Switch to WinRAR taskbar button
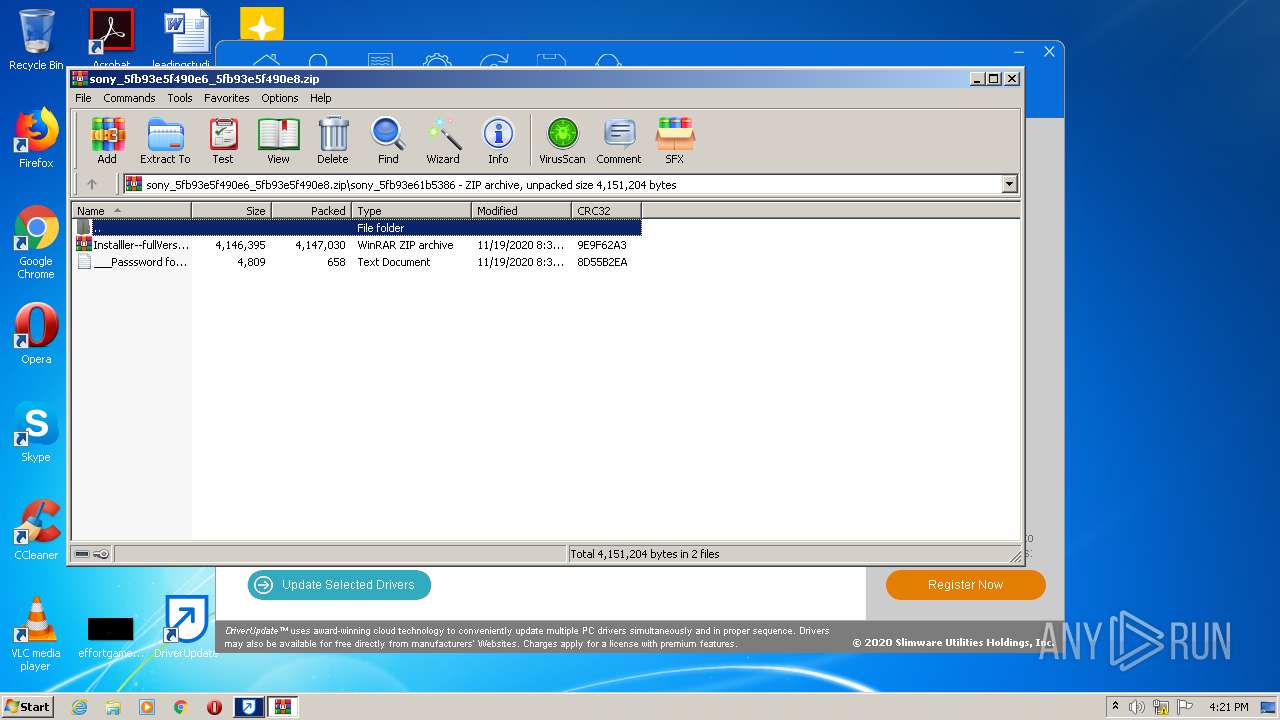Viewport: 1280px width, 720px height. tap(282, 707)
